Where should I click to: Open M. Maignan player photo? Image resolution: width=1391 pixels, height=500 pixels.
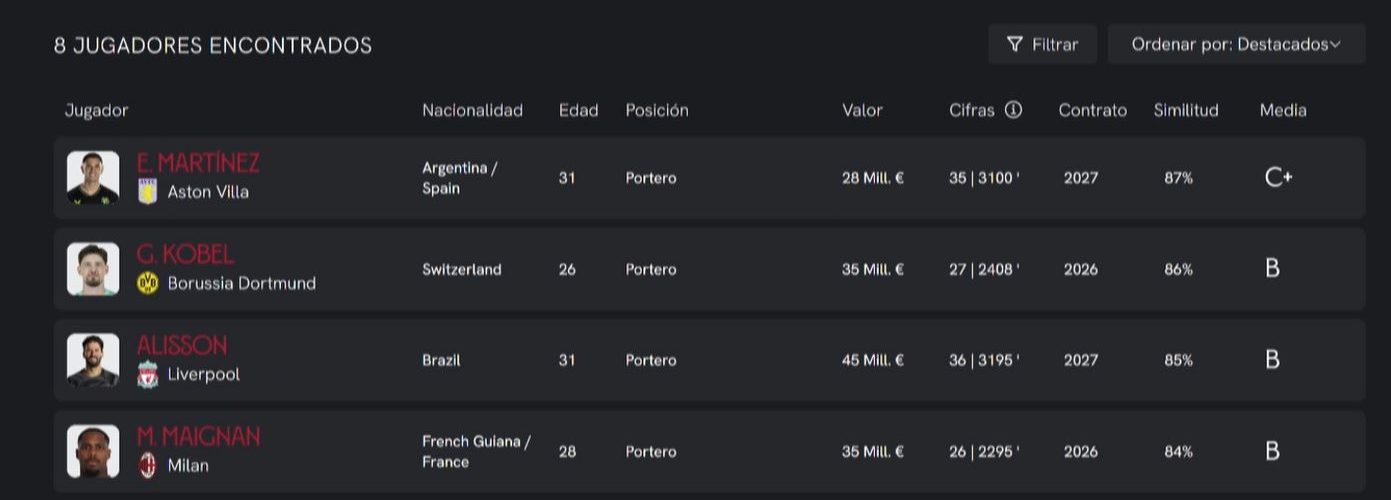93,451
